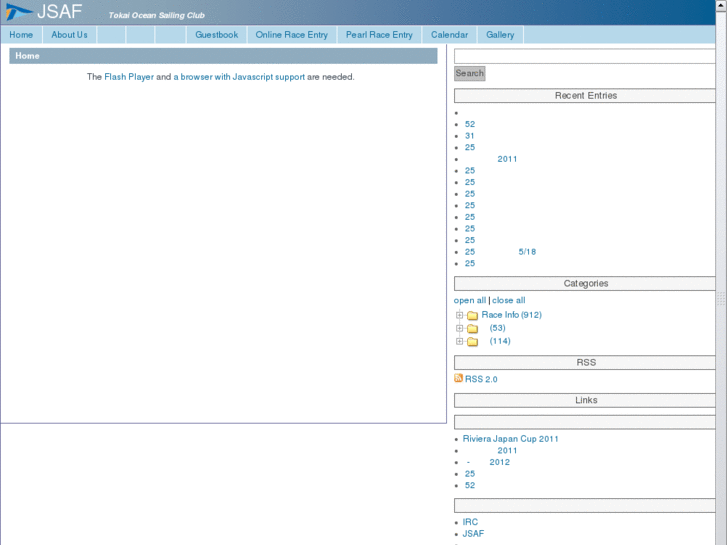Click the folder icon for the (53) category
This screenshot has height=545, width=727.
coord(472,329)
